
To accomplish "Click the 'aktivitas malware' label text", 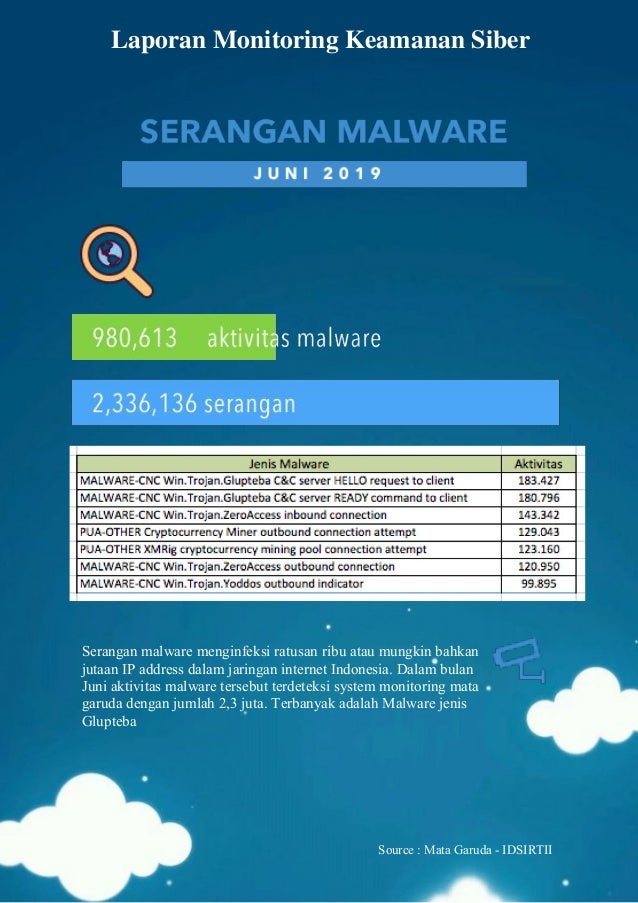I will [x=294, y=338].
